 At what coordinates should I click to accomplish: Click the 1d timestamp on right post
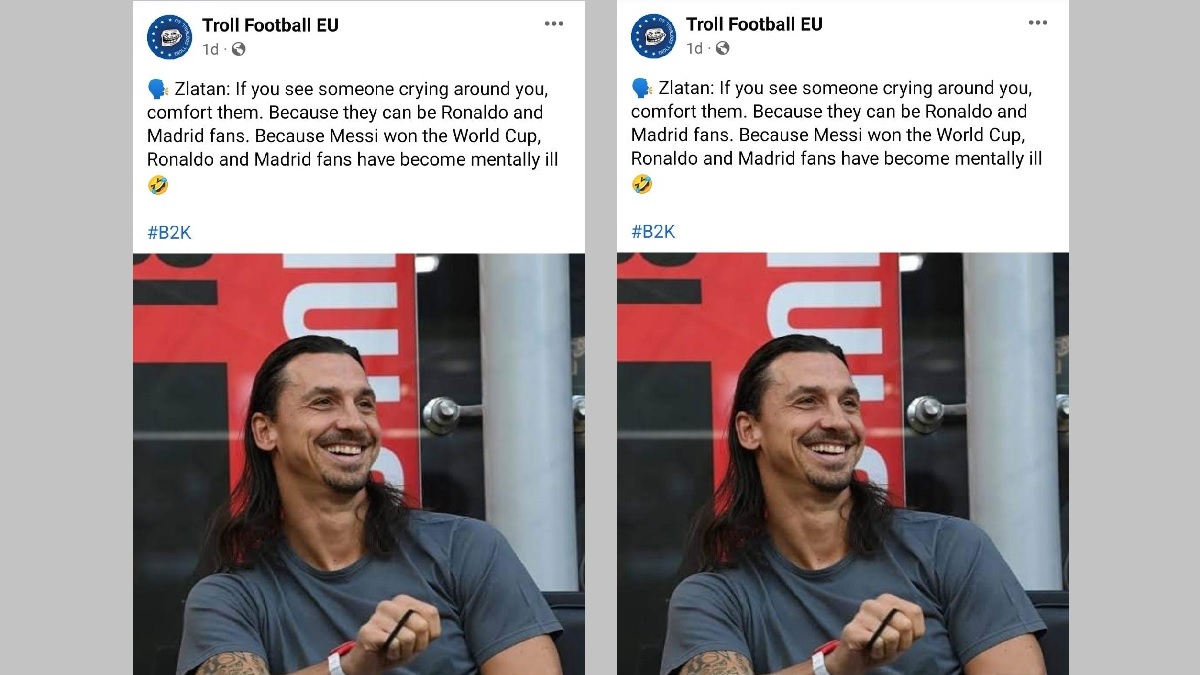(694, 48)
